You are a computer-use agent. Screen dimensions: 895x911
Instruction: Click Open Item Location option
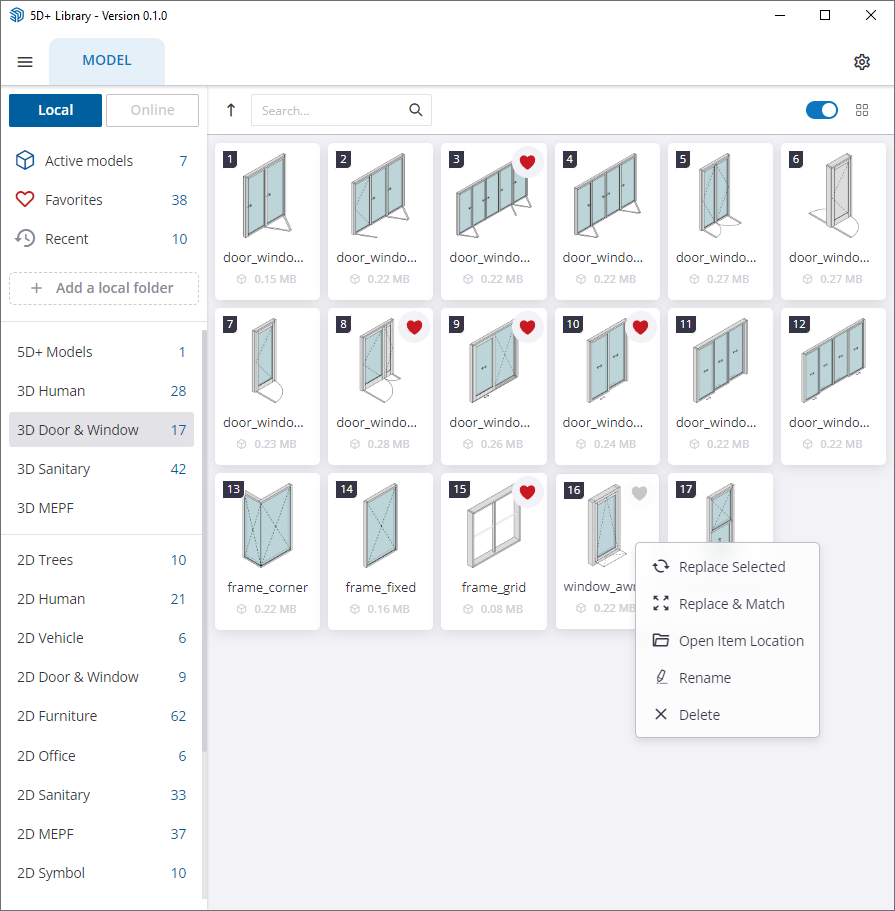point(740,641)
